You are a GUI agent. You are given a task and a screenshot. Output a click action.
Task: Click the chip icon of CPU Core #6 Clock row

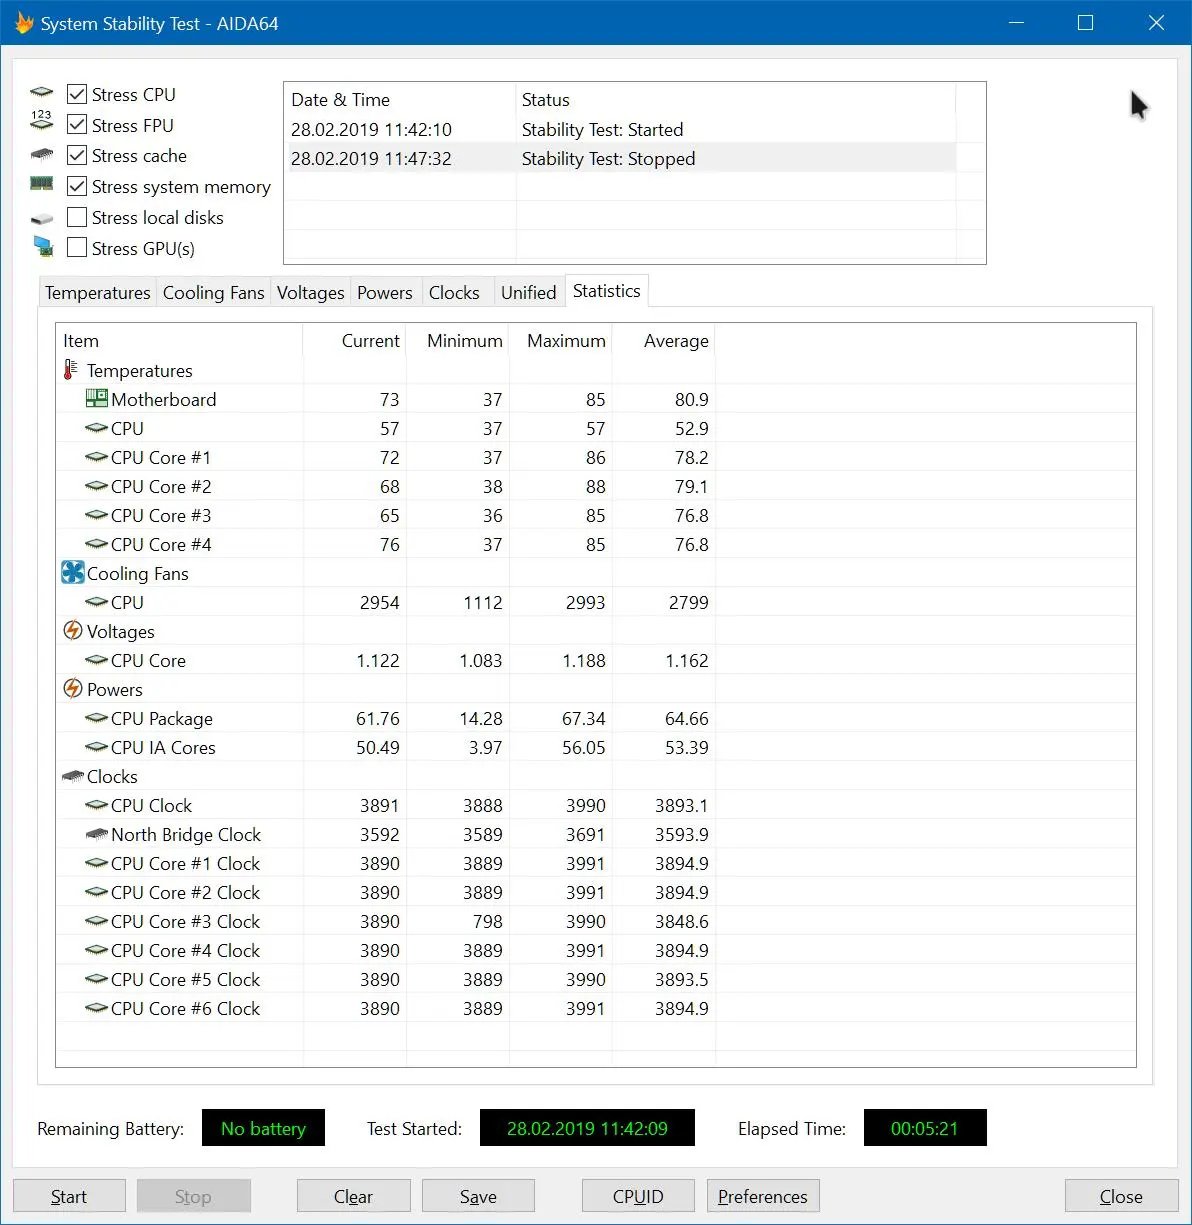point(97,1008)
